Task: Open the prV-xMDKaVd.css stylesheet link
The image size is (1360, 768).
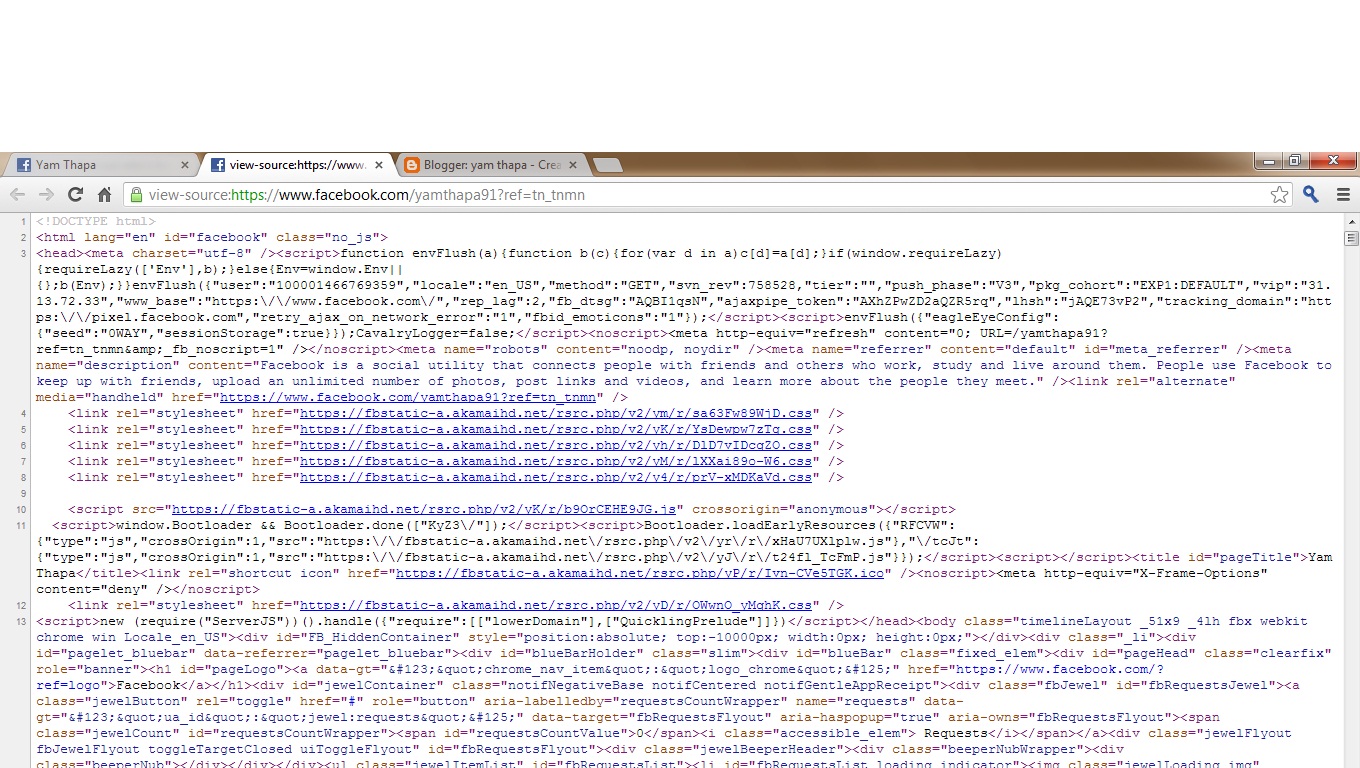Action: tap(556, 477)
